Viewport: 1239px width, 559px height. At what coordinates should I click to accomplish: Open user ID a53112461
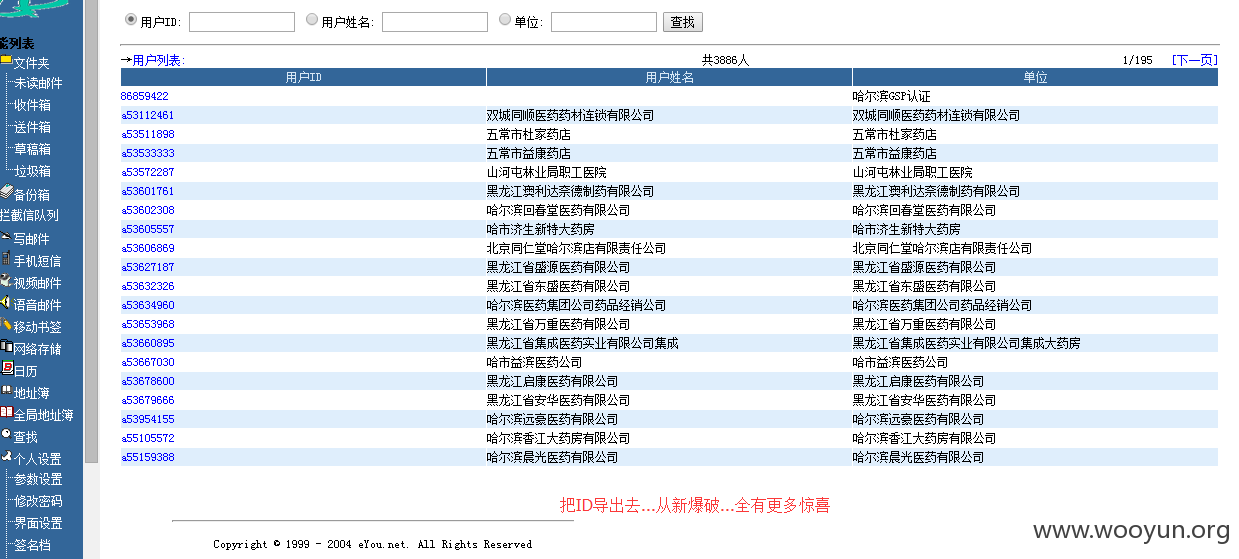[x=148, y=115]
